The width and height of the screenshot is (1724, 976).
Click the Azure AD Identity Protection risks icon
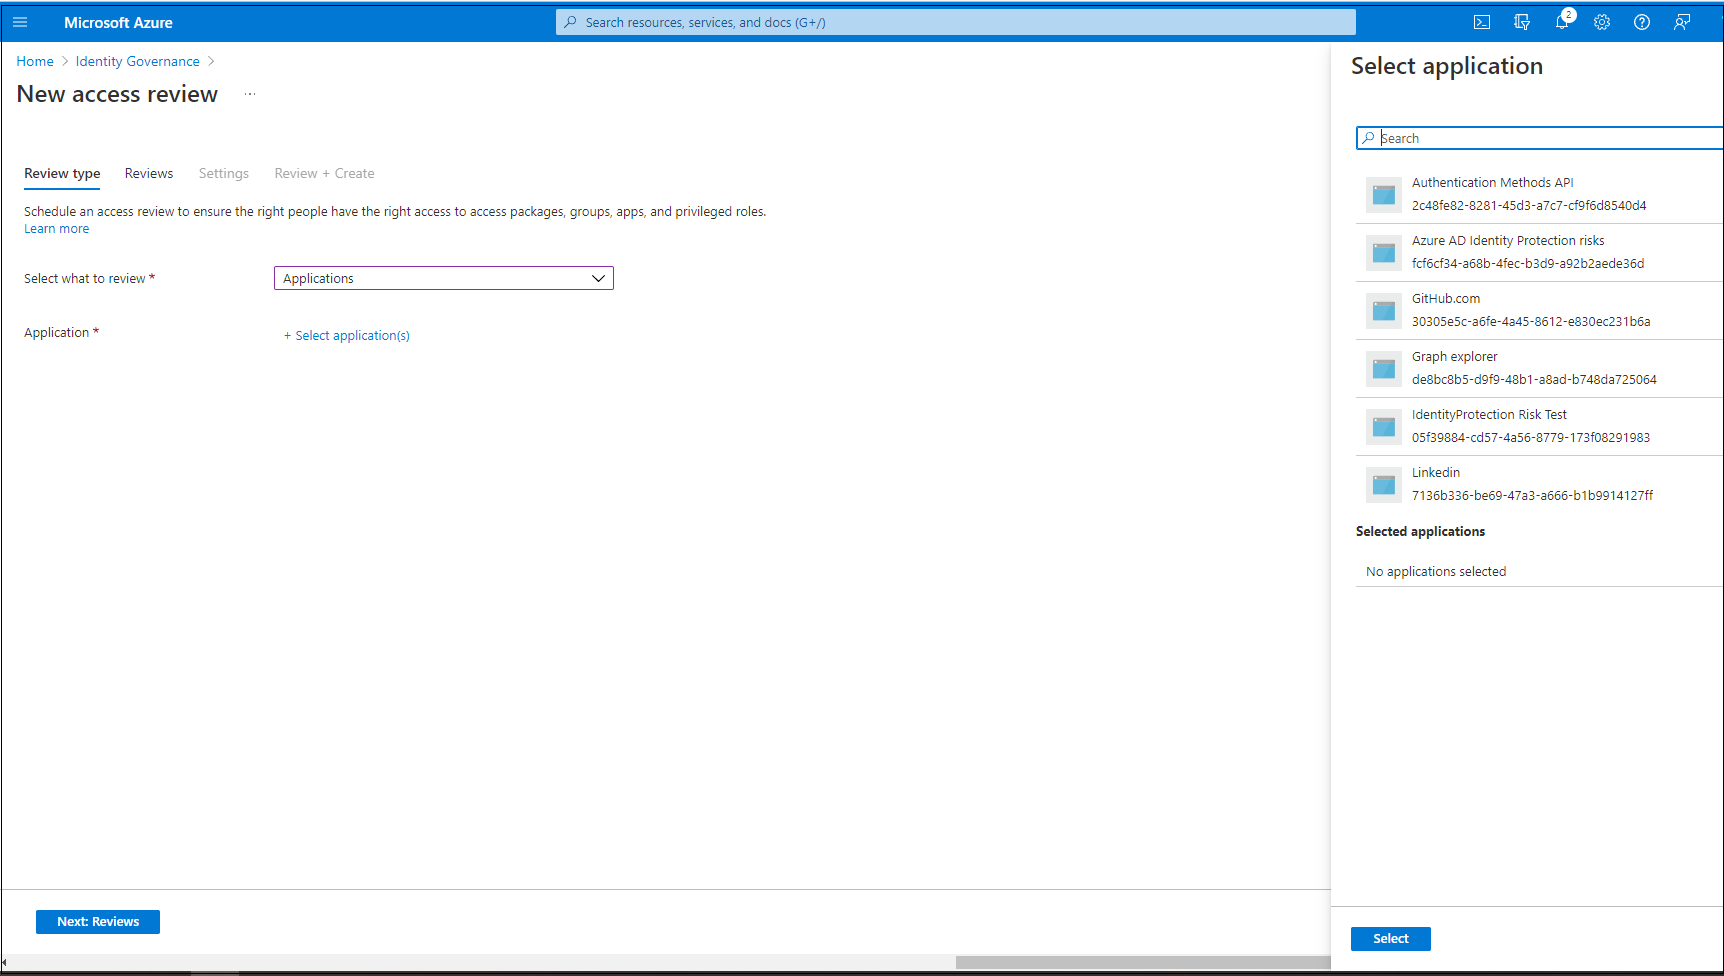(x=1384, y=253)
